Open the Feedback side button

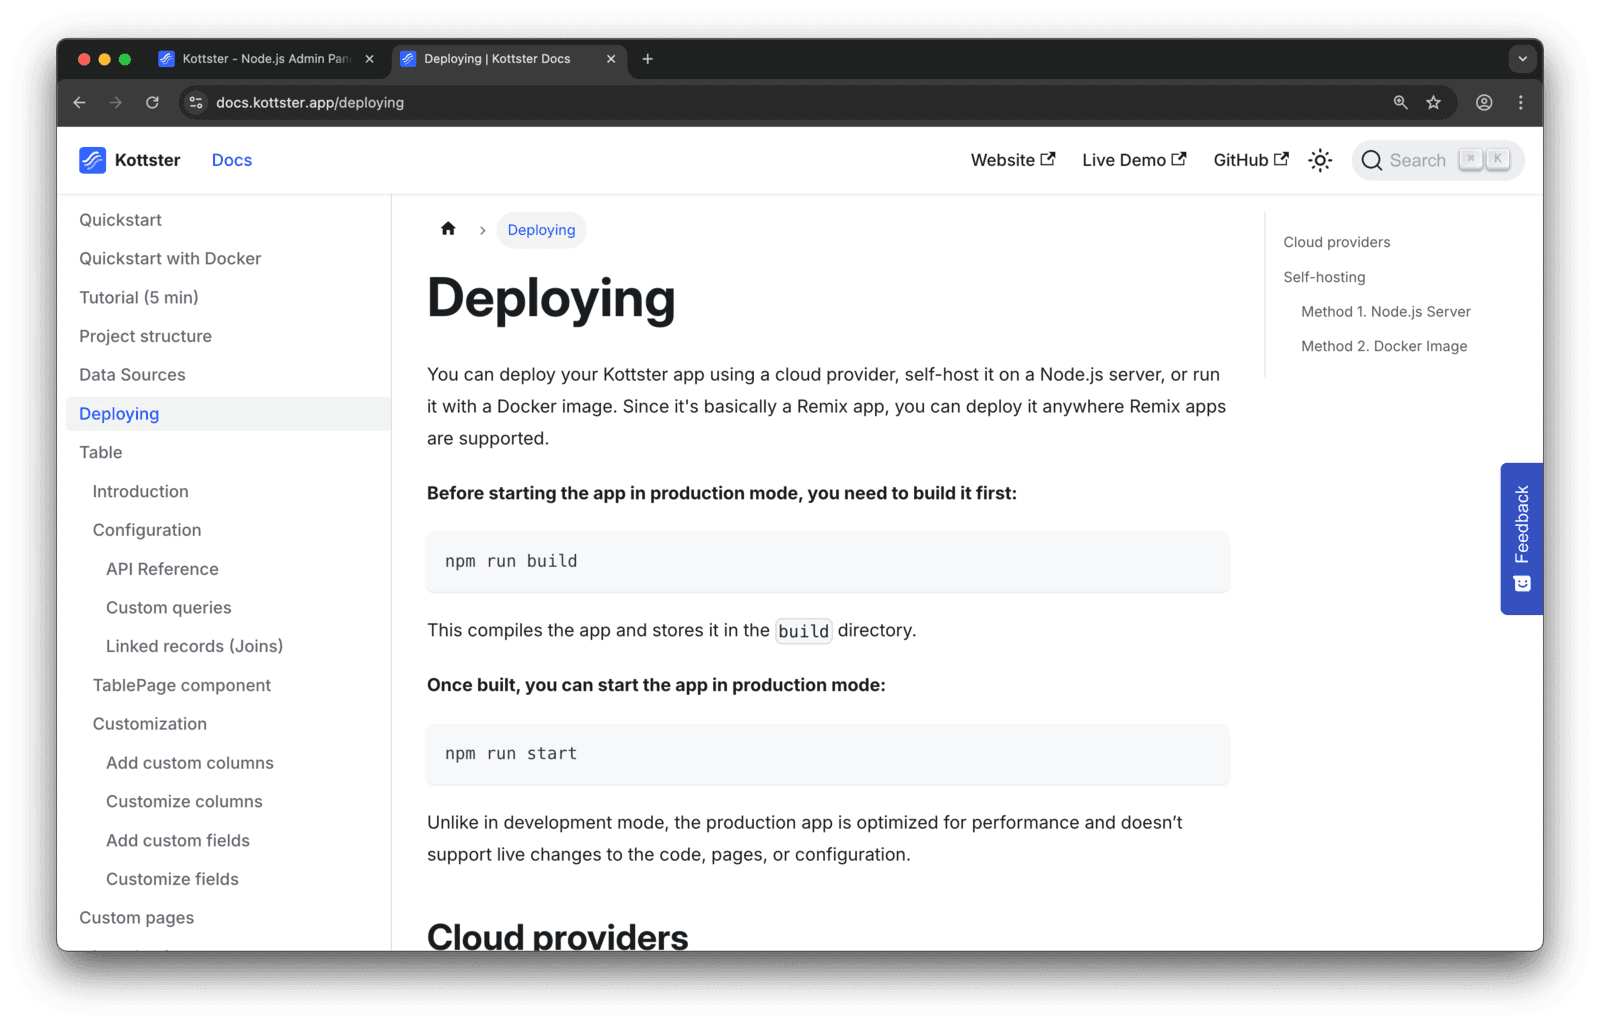(1521, 538)
